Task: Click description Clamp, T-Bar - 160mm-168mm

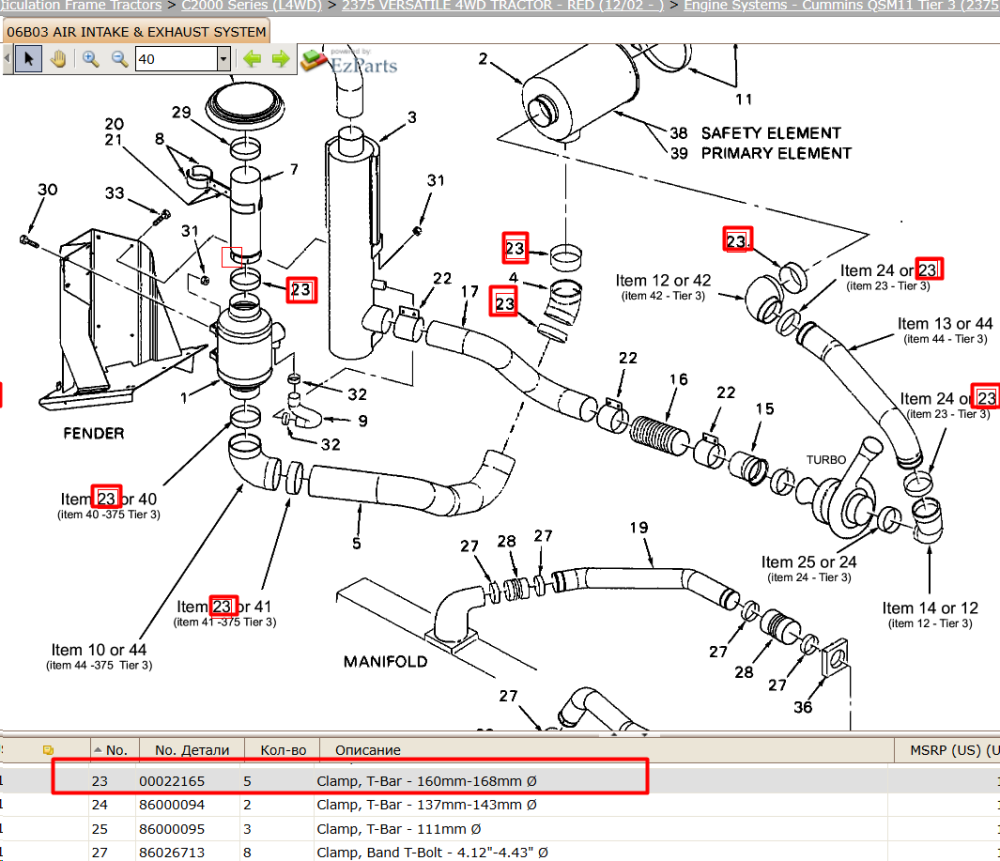Action: click(x=427, y=781)
